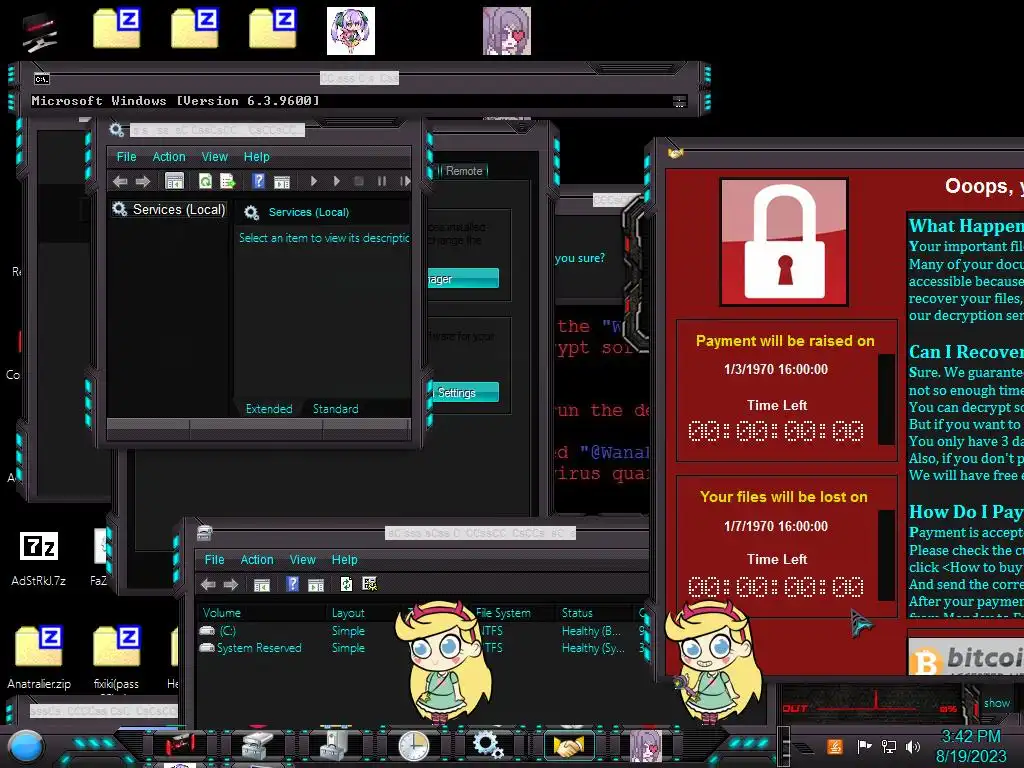Select Remote tab in System Properties
Image resolution: width=1024 pixels, height=768 pixels.
coord(464,171)
